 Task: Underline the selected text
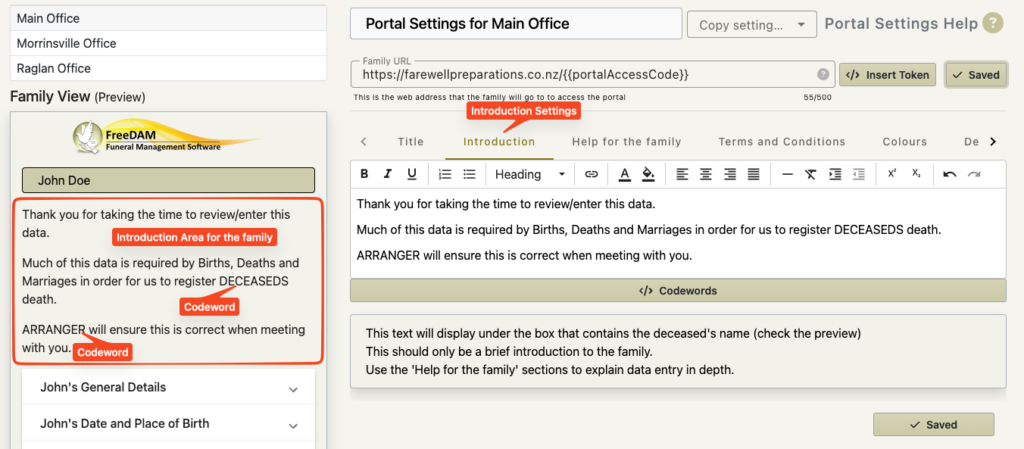411,174
